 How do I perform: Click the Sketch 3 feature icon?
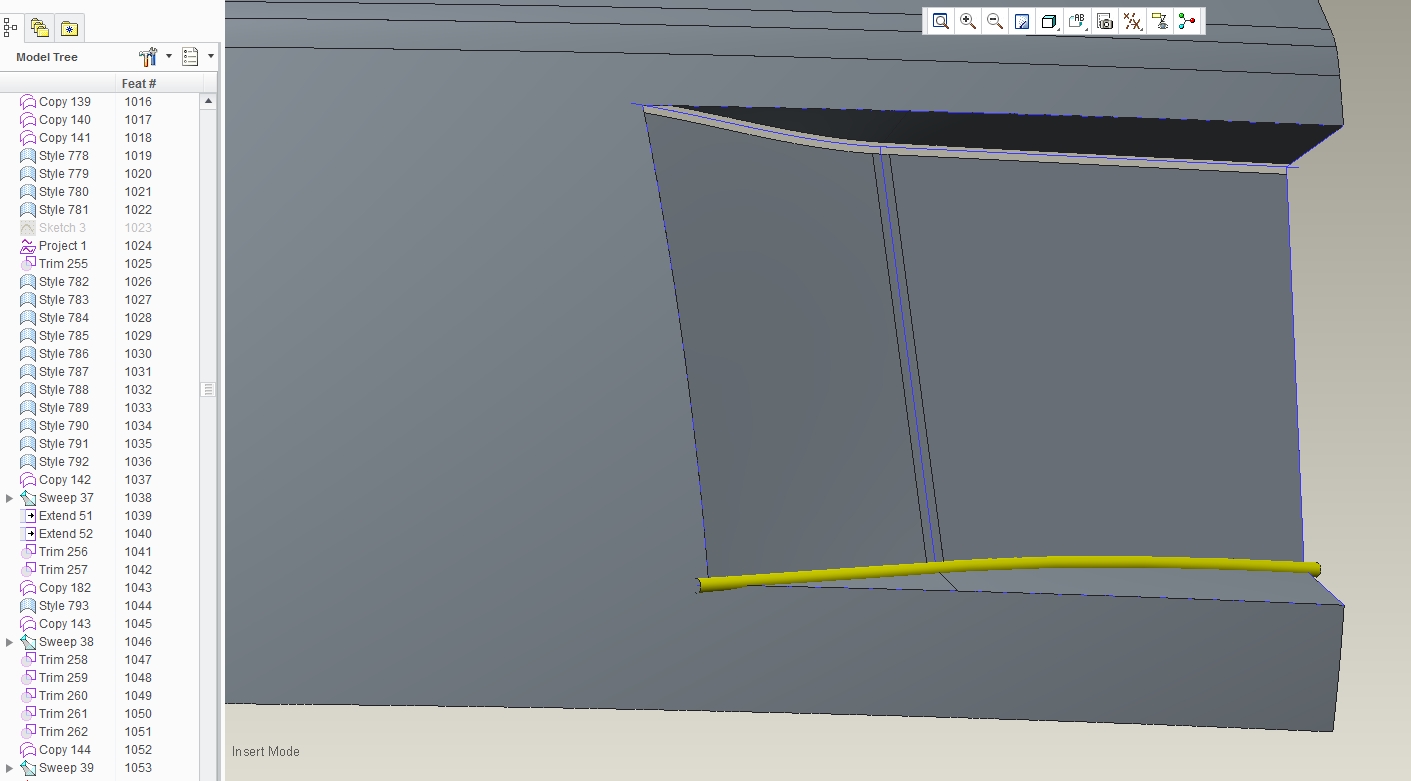(28, 228)
